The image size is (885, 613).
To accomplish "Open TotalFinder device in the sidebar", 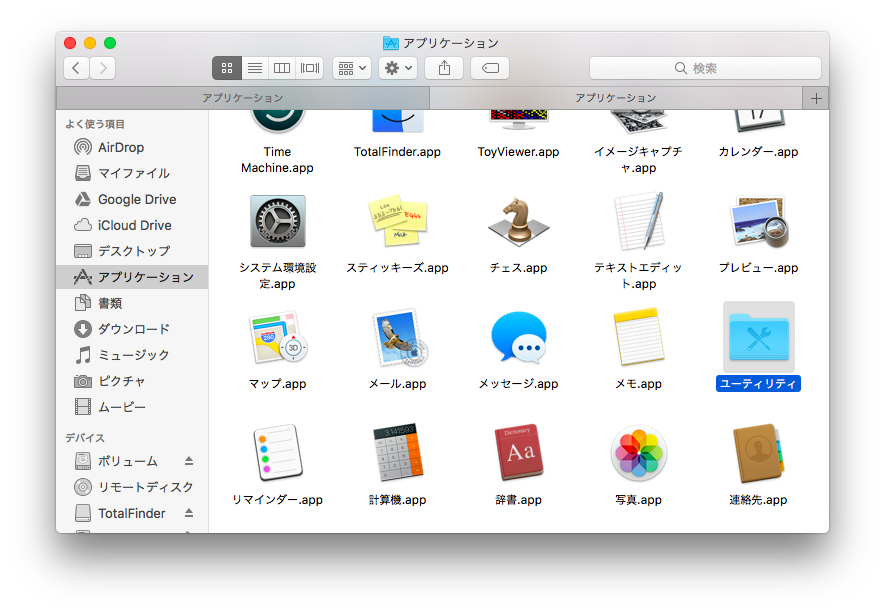I will [132, 513].
